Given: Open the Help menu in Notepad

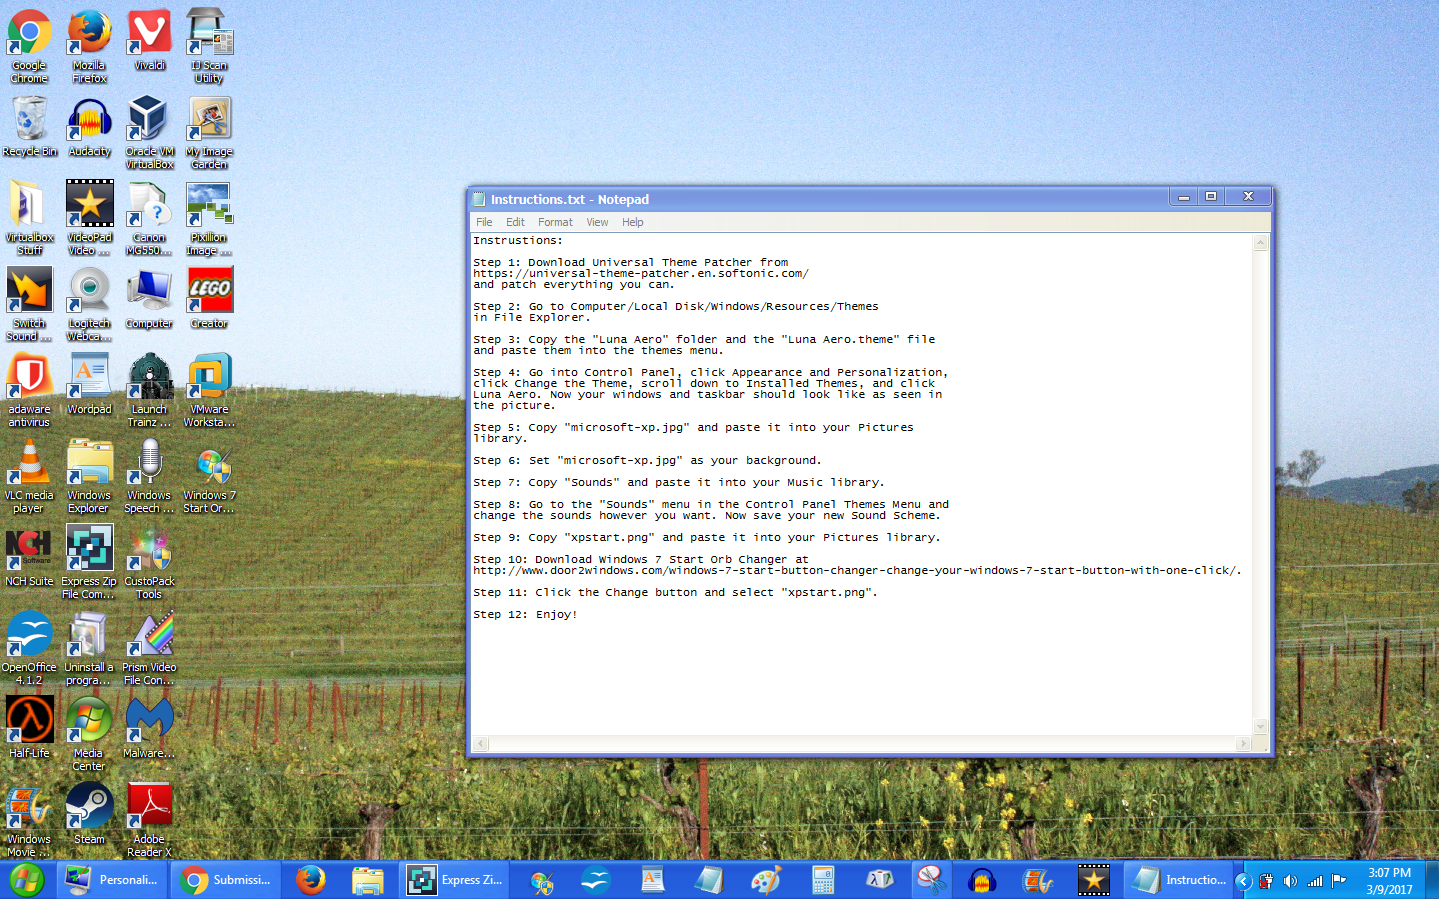Looking at the screenshot, I should tap(632, 222).
